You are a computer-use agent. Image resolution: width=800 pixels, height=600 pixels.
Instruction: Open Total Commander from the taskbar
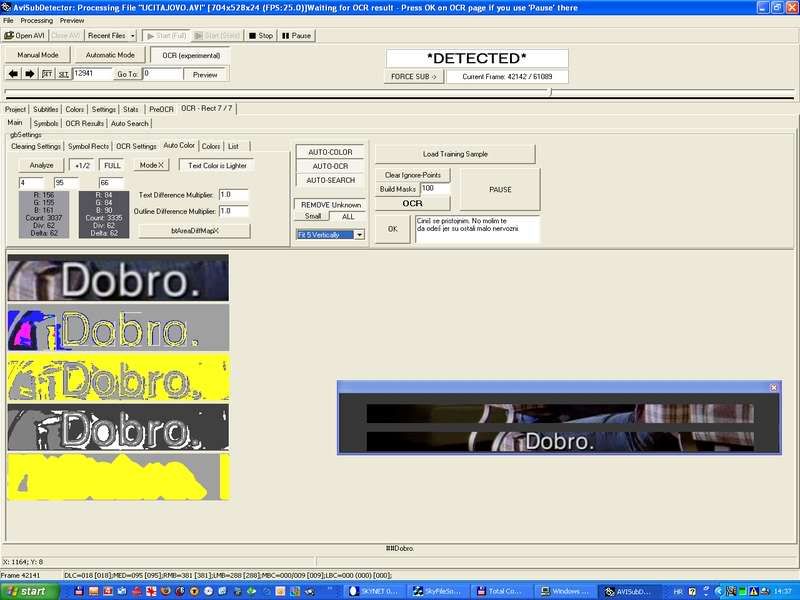(x=503, y=591)
